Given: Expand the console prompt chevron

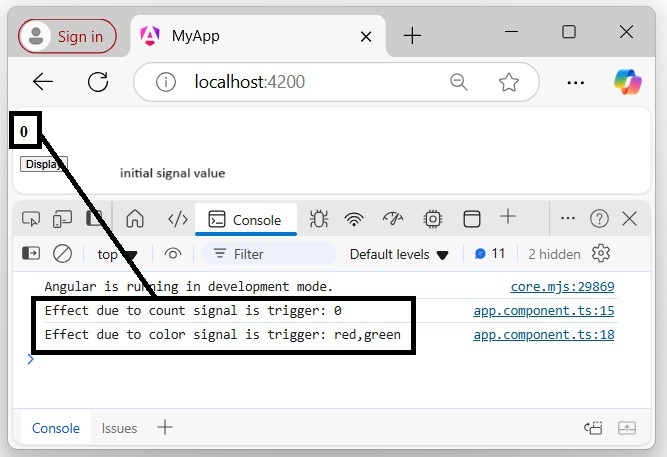Looking at the screenshot, I should coord(30,359).
